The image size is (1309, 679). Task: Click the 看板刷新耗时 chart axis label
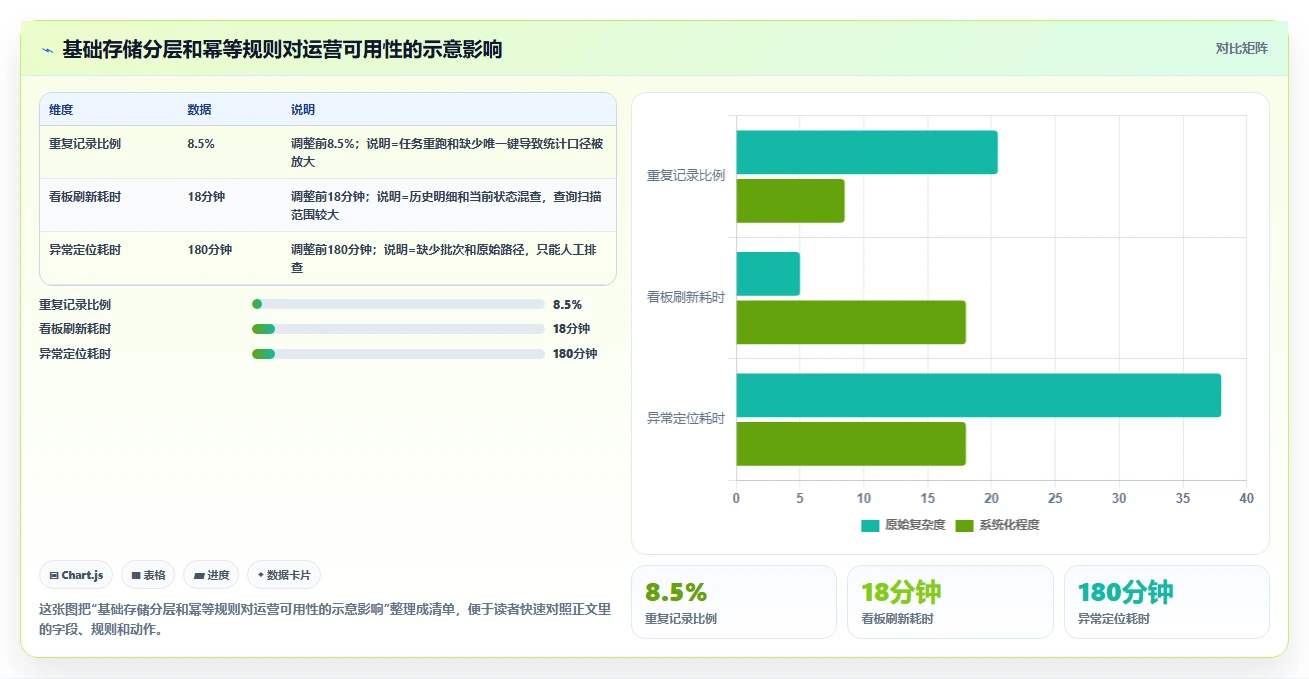[x=686, y=297]
